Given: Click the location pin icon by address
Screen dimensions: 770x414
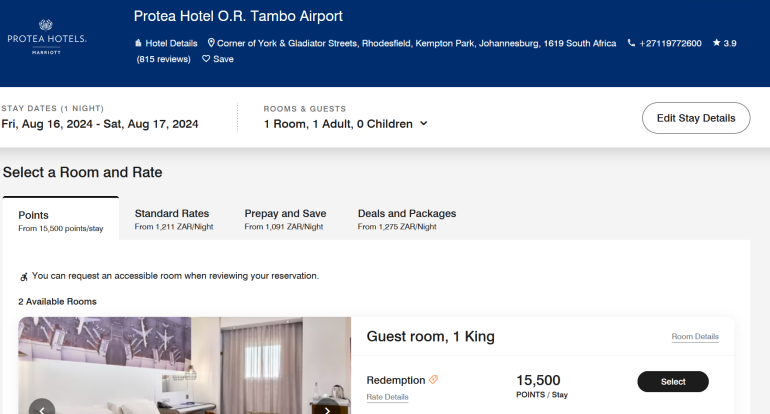Looking at the screenshot, I should 211,44.
